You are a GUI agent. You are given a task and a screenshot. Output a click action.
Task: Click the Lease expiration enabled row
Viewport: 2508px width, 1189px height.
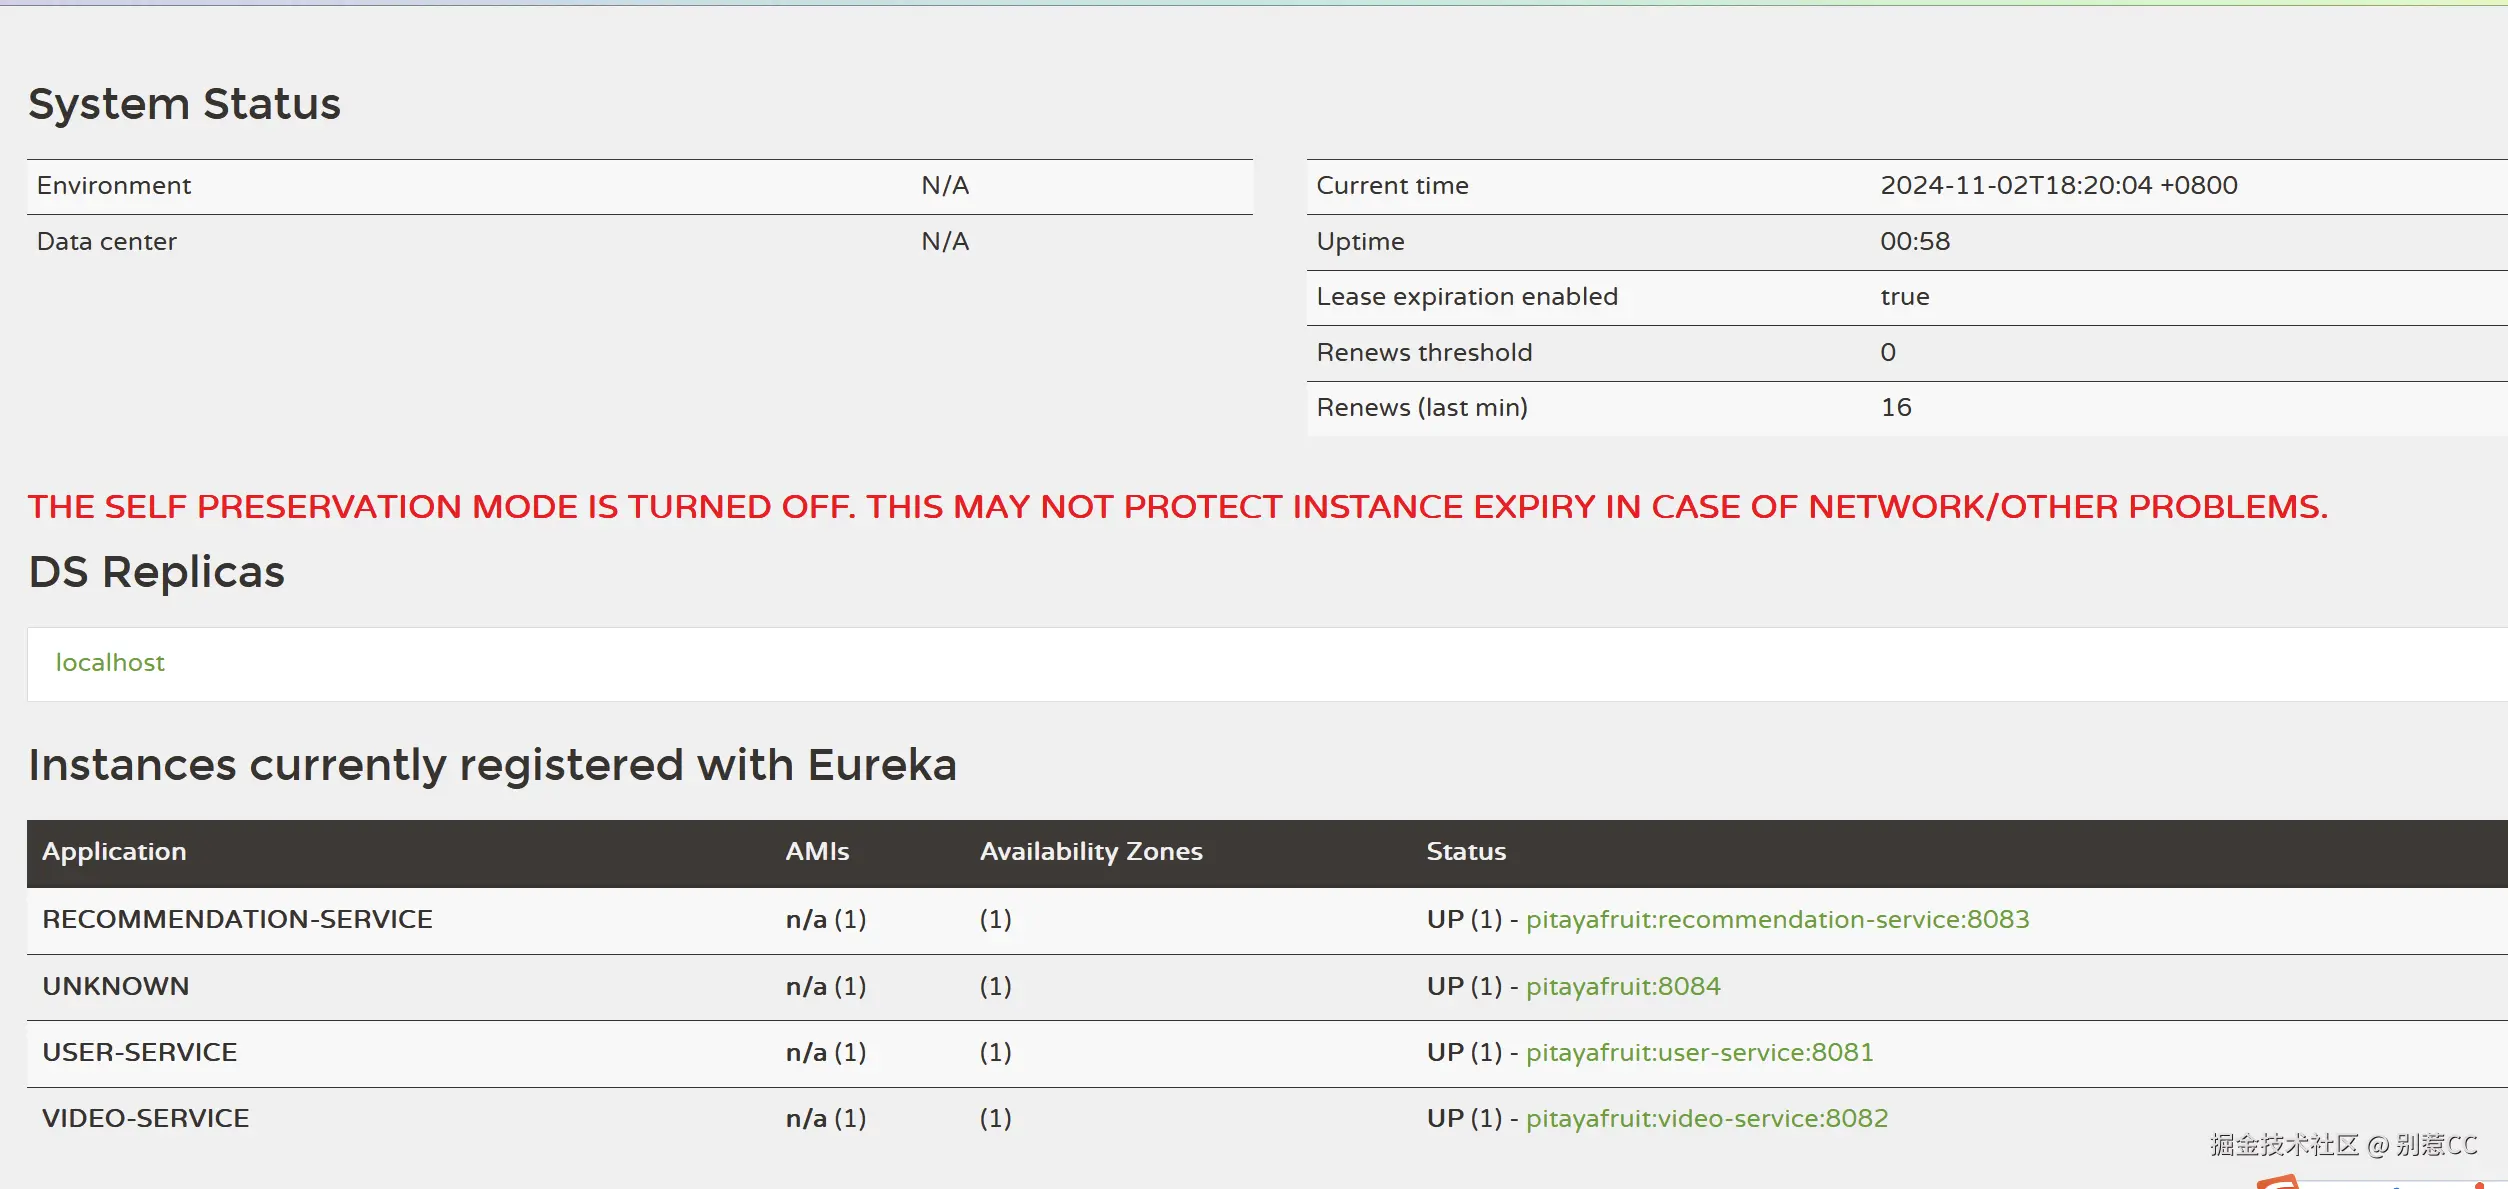click(1466, 297)
